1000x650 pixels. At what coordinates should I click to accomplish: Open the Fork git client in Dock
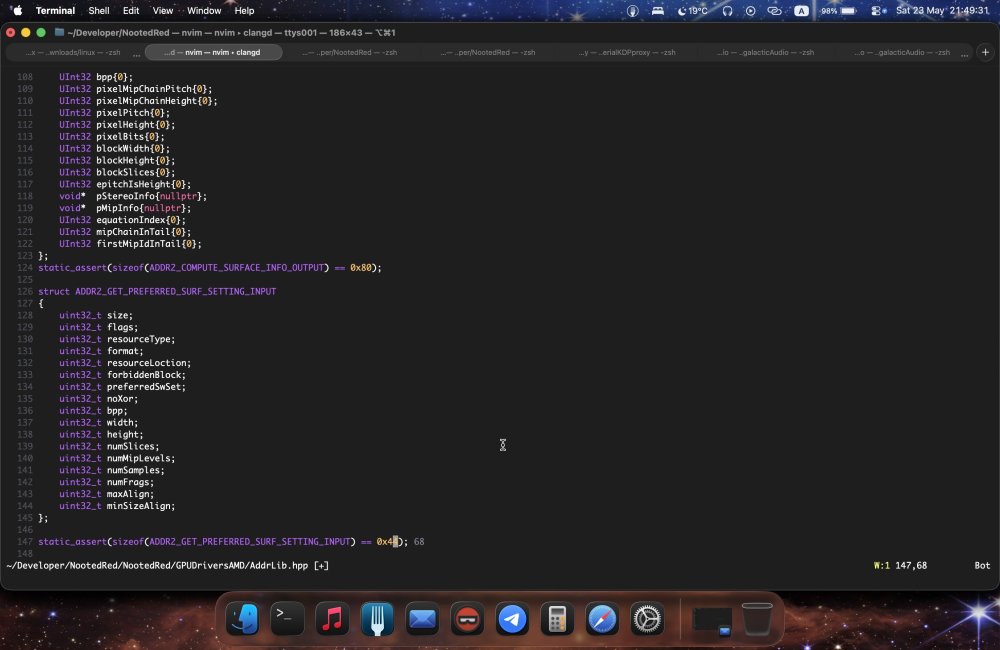pyautogui.click(x=377, y=619)
